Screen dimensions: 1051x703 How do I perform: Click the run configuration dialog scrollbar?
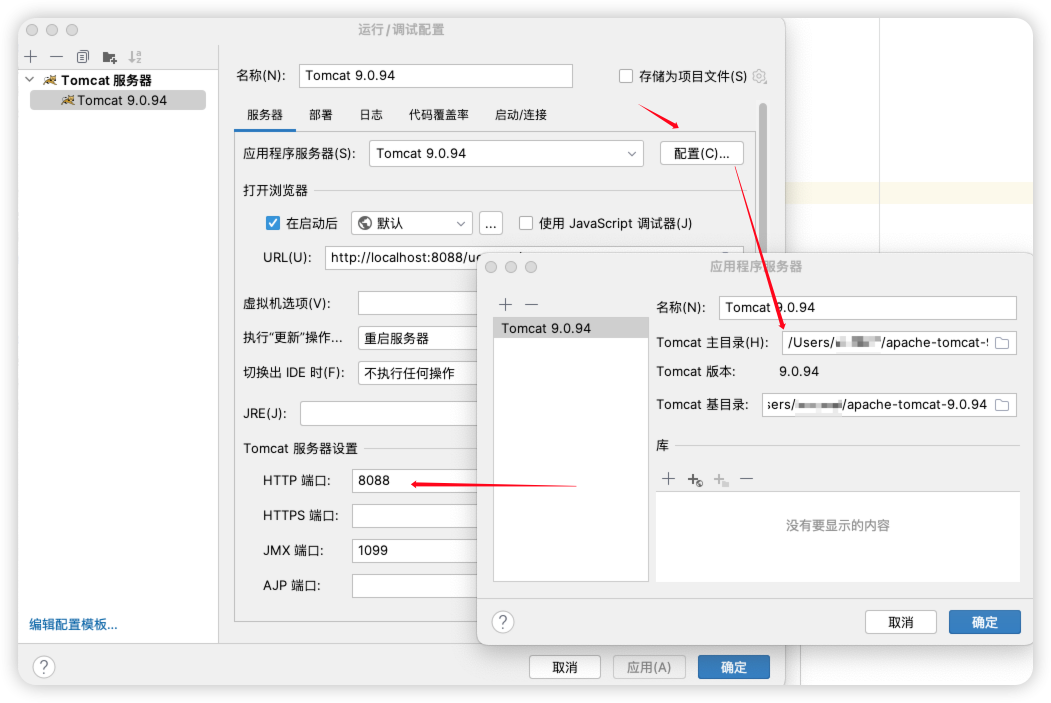pos(763,176)
